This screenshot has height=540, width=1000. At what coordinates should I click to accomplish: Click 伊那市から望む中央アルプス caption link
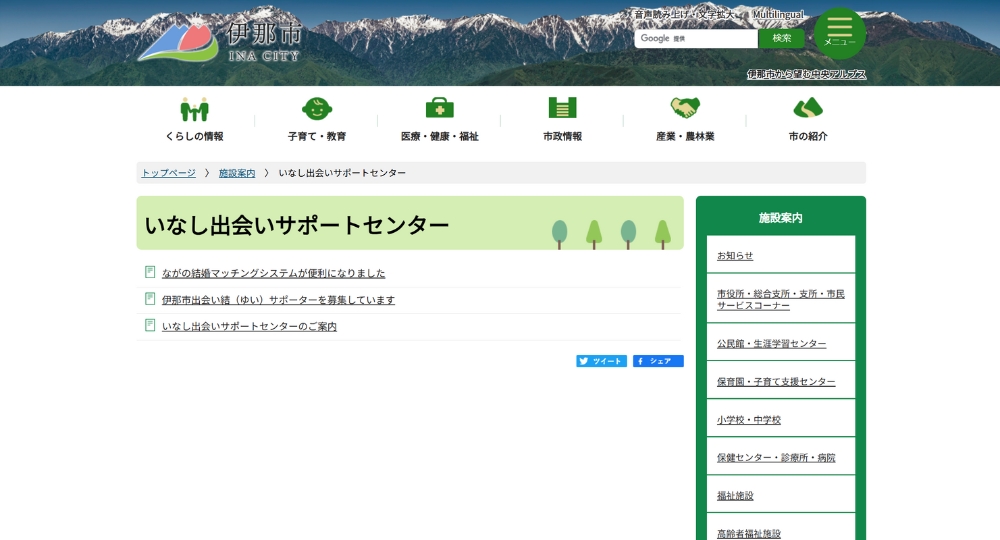[806, 75]
